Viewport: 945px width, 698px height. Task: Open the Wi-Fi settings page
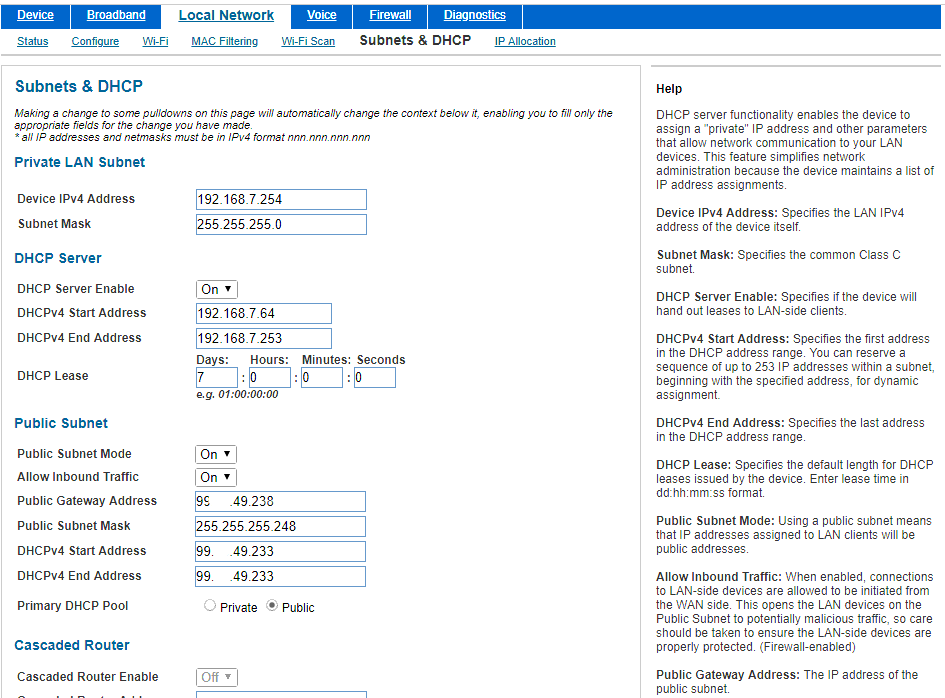pyautogui.click(x=155, y=41)
